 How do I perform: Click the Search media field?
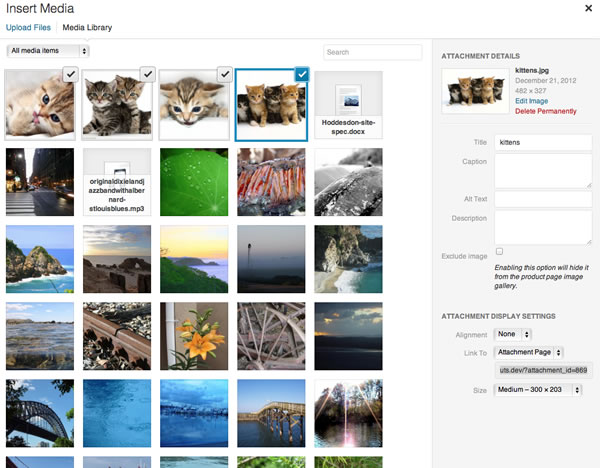(x=373, y=52)
